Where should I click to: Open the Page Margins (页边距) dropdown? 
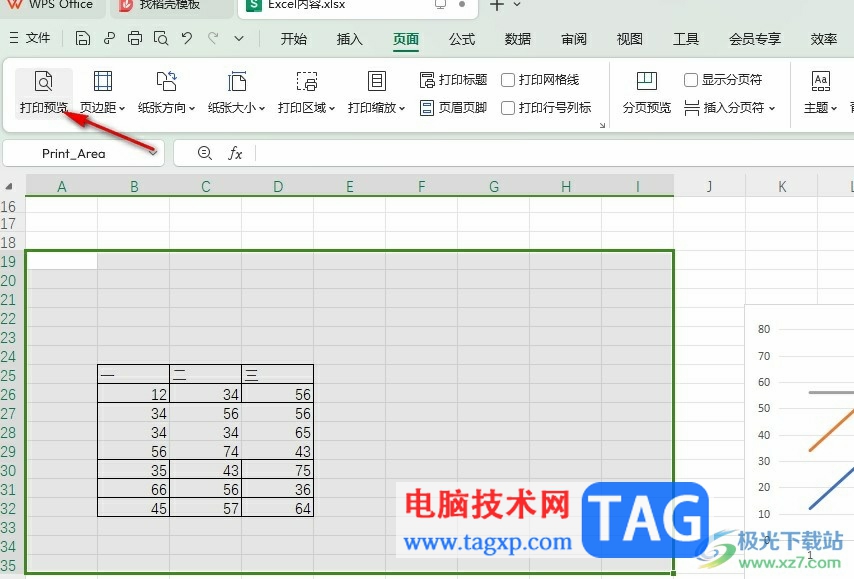tap(102, 92)
